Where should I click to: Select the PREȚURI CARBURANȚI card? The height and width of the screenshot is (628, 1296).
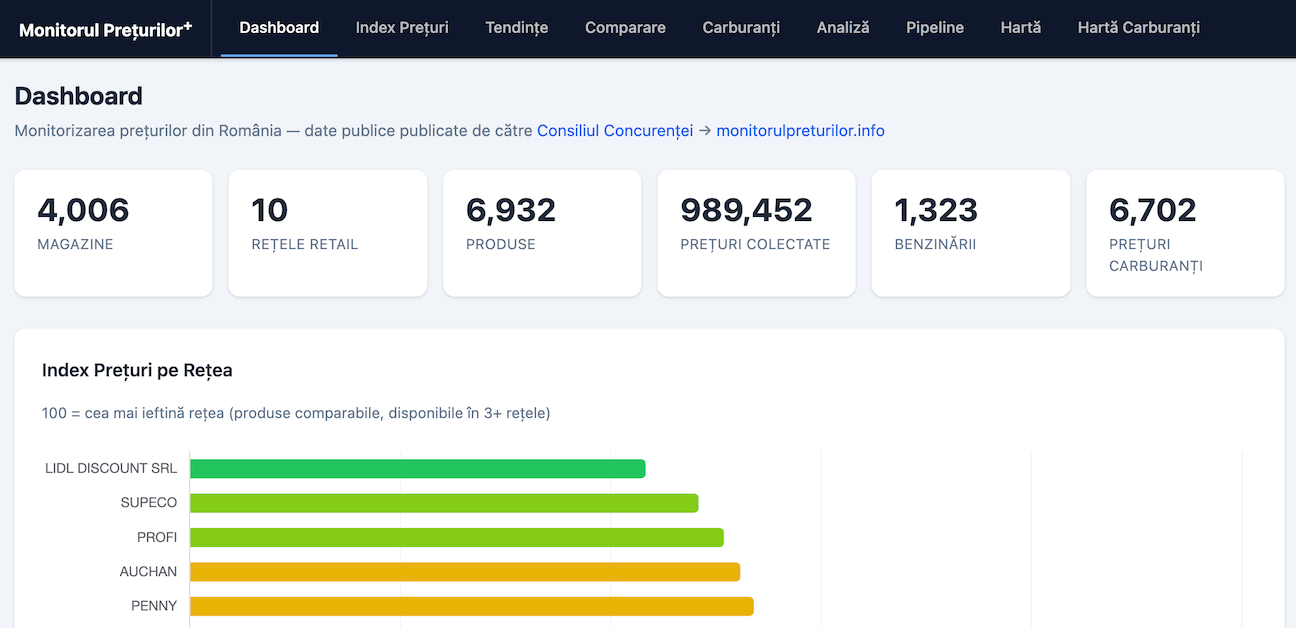tap(1184, 232)
